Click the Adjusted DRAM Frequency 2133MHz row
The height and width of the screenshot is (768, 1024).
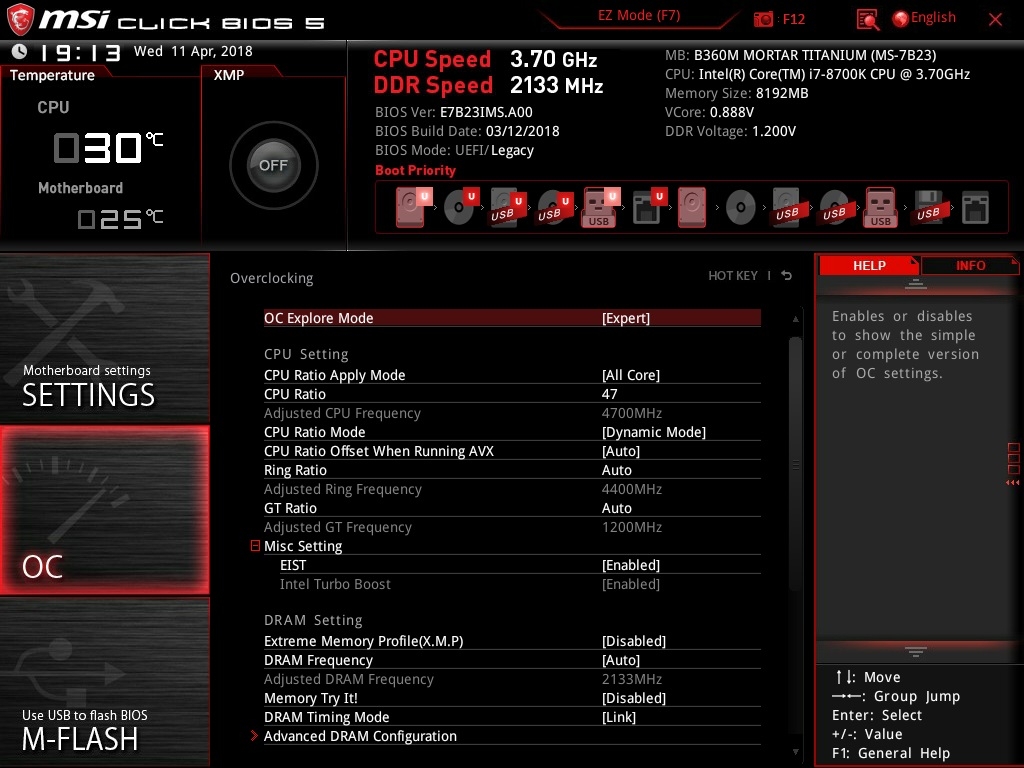tap(512, 679)
